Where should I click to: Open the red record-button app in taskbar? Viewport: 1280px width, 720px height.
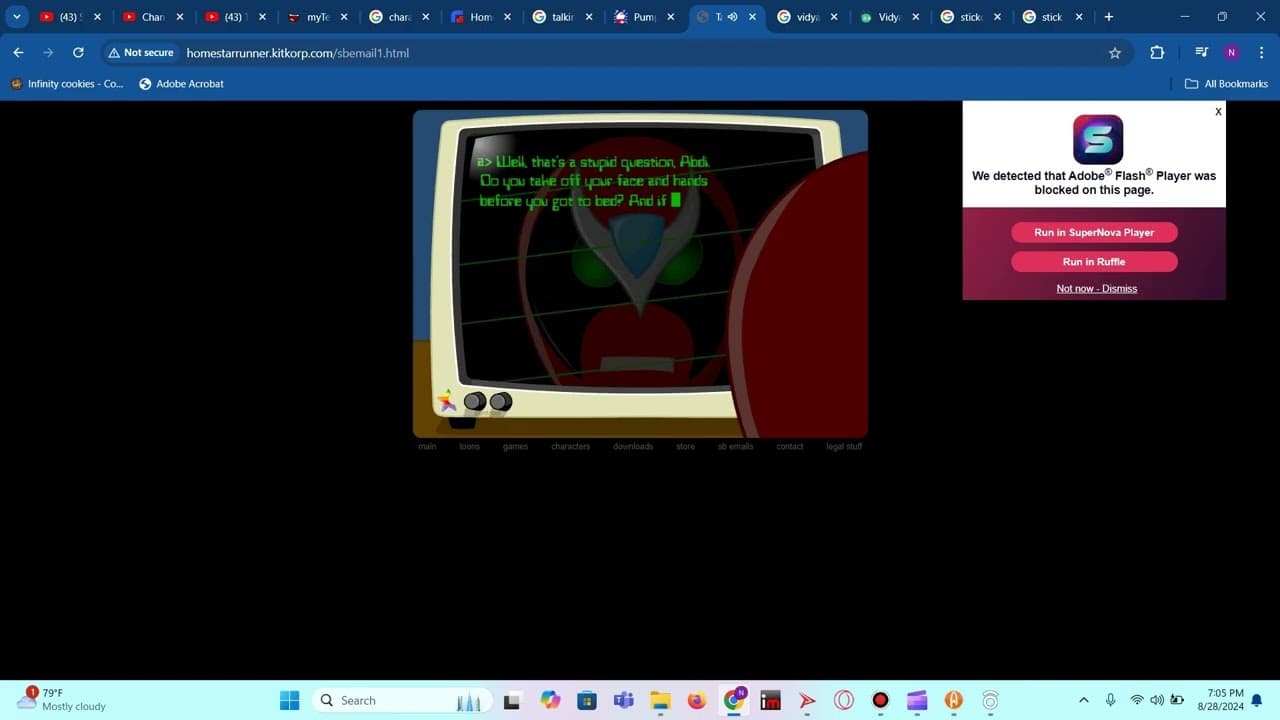[880, 700]
